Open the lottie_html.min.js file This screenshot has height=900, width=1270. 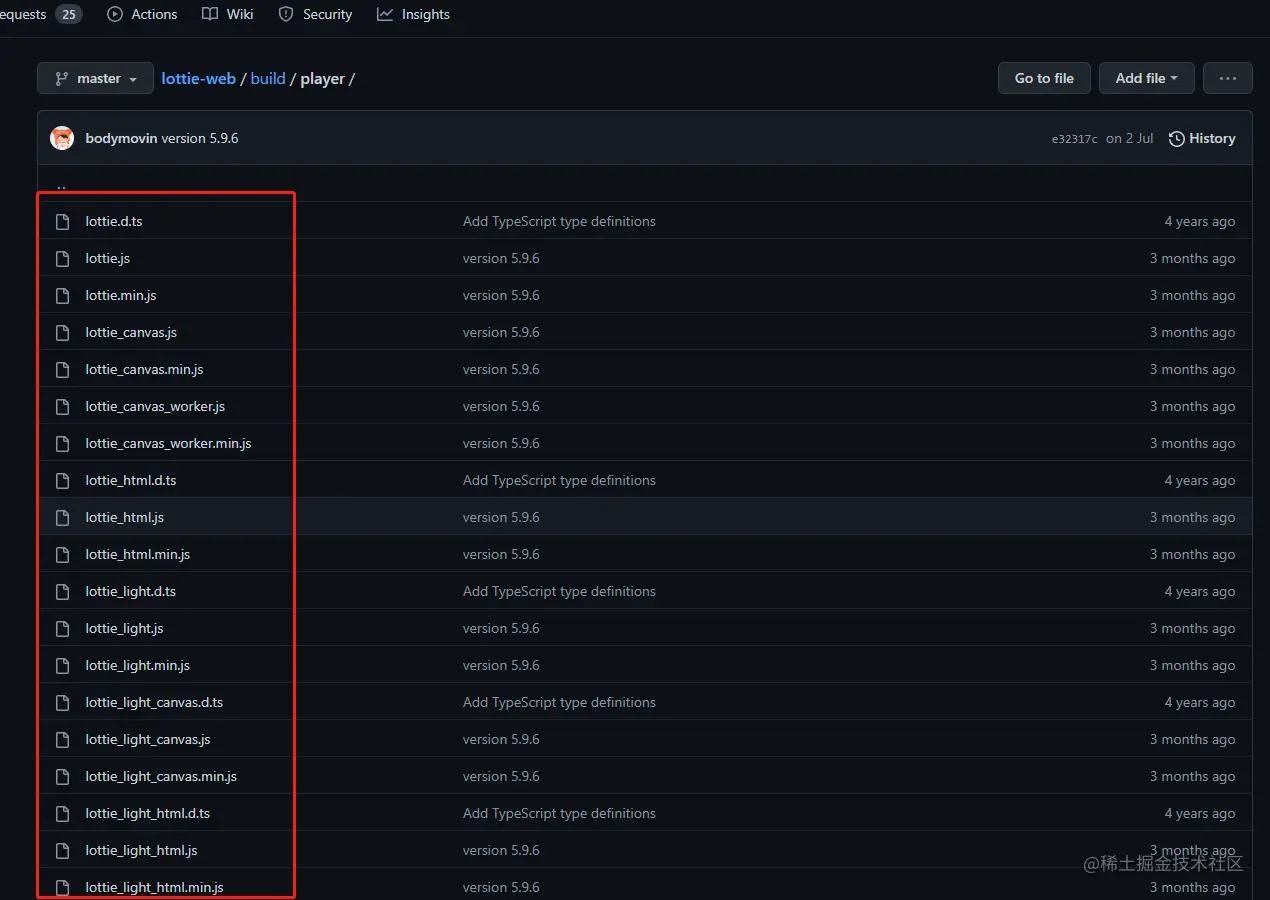(x=138, y=554)
